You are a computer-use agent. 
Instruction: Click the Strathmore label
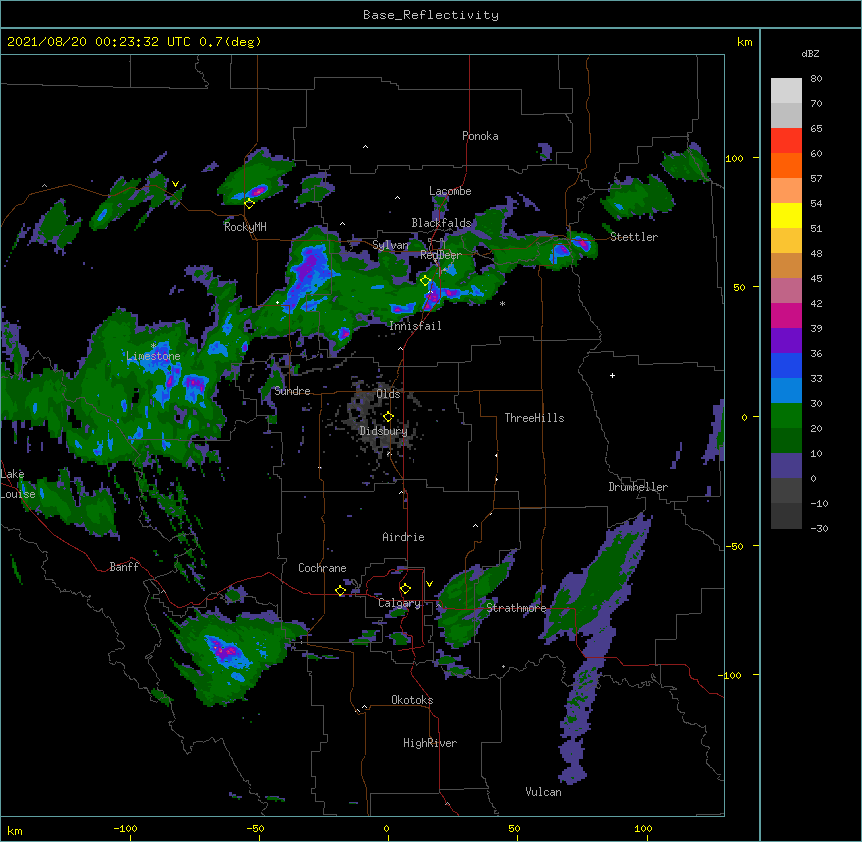pos(516,608)
